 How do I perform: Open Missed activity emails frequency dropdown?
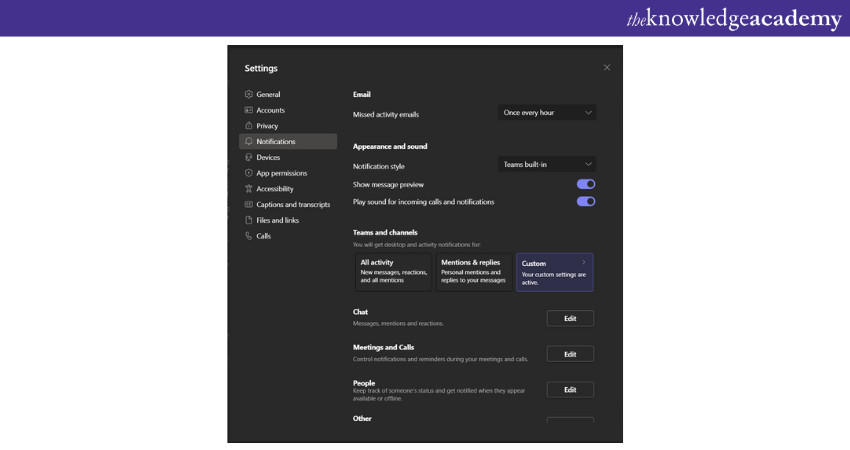(547, 113)
